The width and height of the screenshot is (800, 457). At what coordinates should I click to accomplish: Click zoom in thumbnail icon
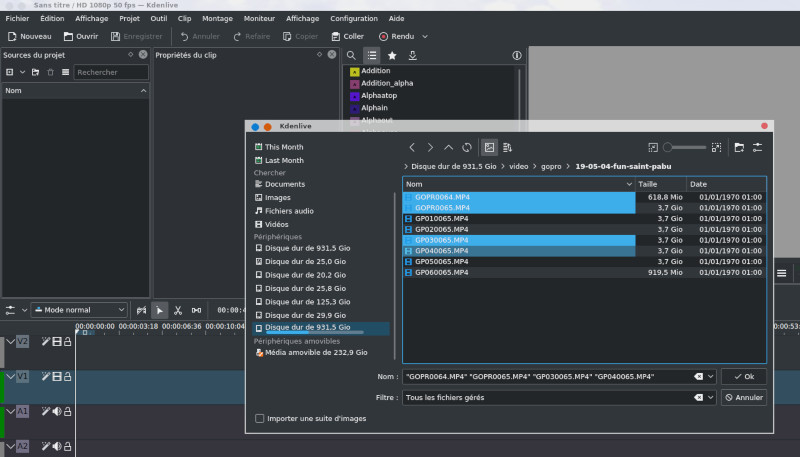coord(716,147)
